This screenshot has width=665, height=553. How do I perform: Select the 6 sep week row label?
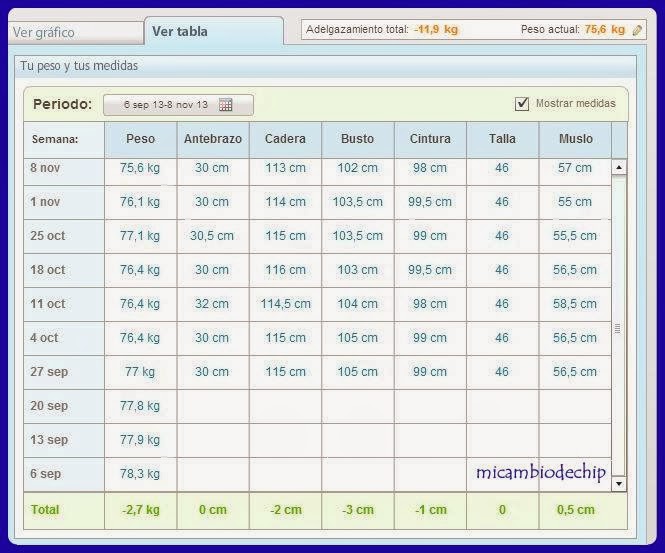pos(45,473)
